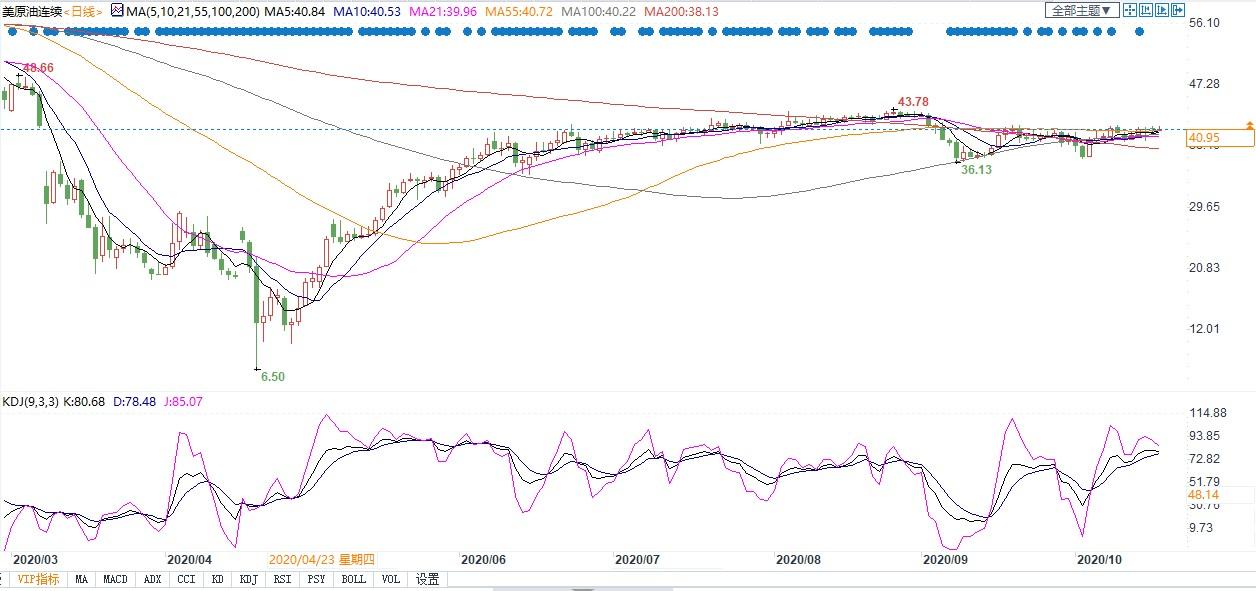The image size is (1256, 591).
Task: Click the 36.13 low price marker
Action: click(x=977, y=170)
